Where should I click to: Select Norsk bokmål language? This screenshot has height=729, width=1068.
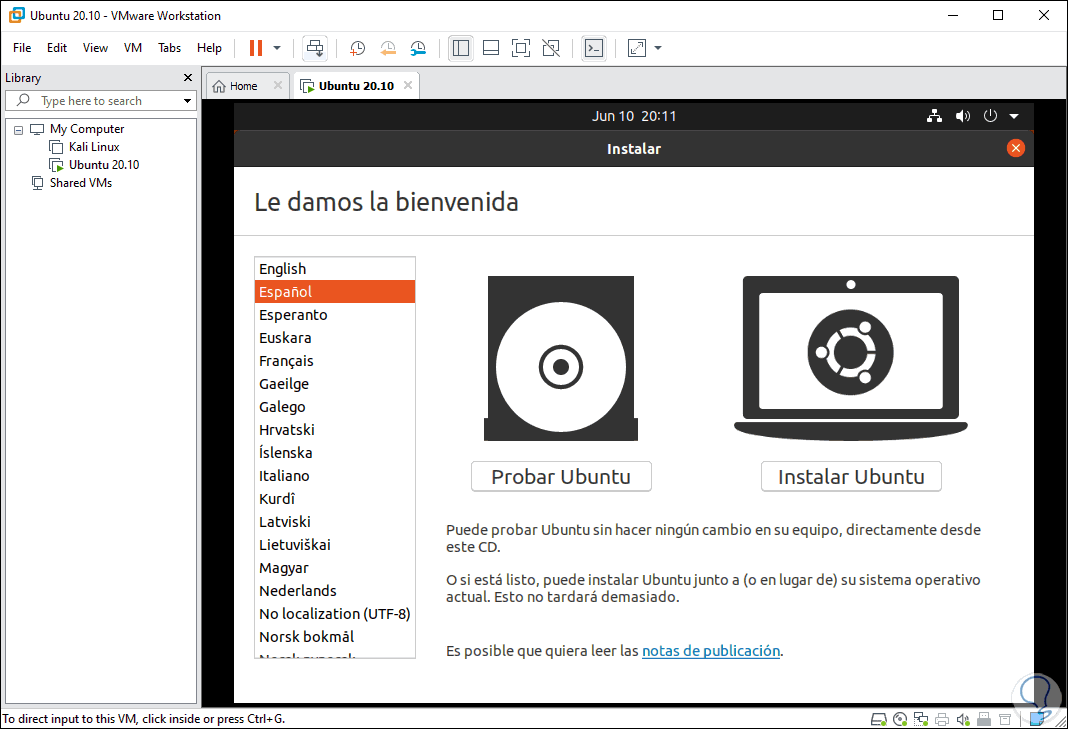click(334, 637)
